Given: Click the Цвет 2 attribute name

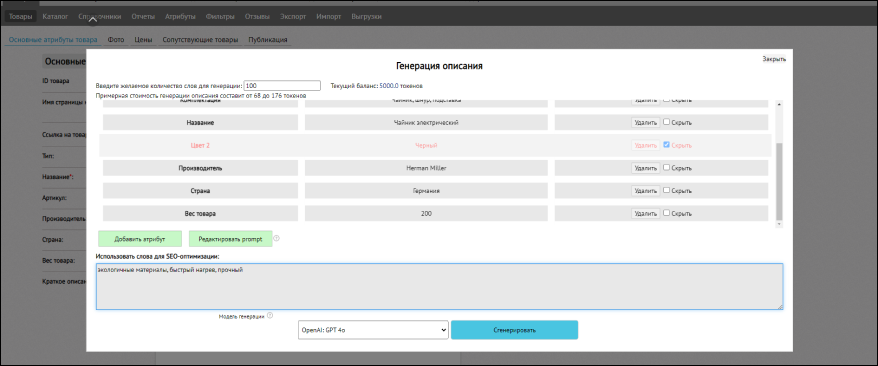Looking at the screenshot, I should [200, 145].
